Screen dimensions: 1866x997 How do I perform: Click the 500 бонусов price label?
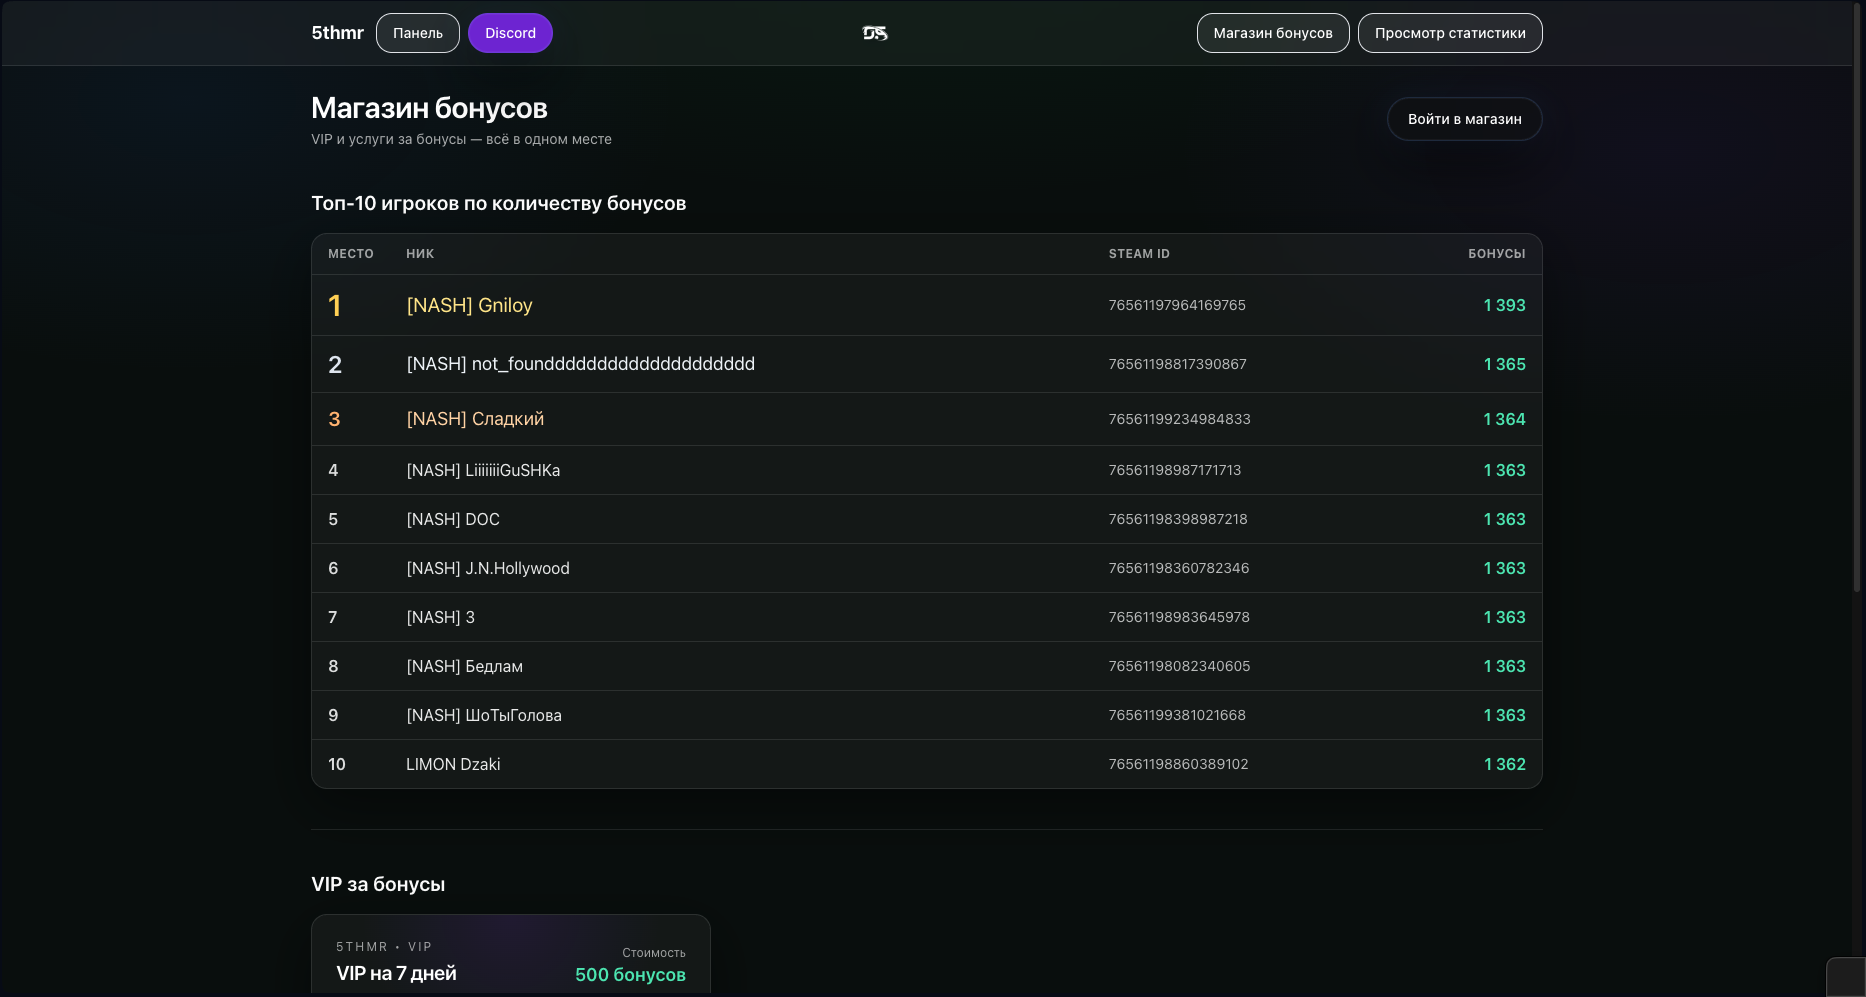(630, 973)
